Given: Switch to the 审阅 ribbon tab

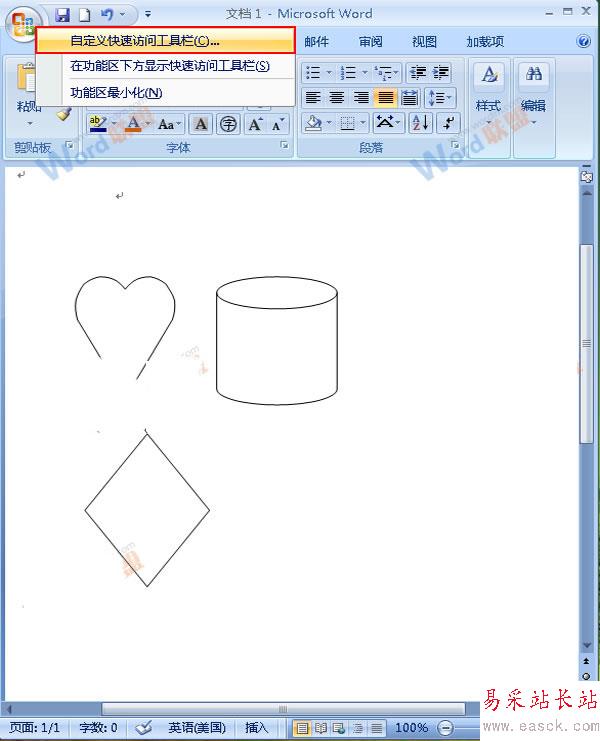Looking at the screenshot, I should click(x=370, y=42).
